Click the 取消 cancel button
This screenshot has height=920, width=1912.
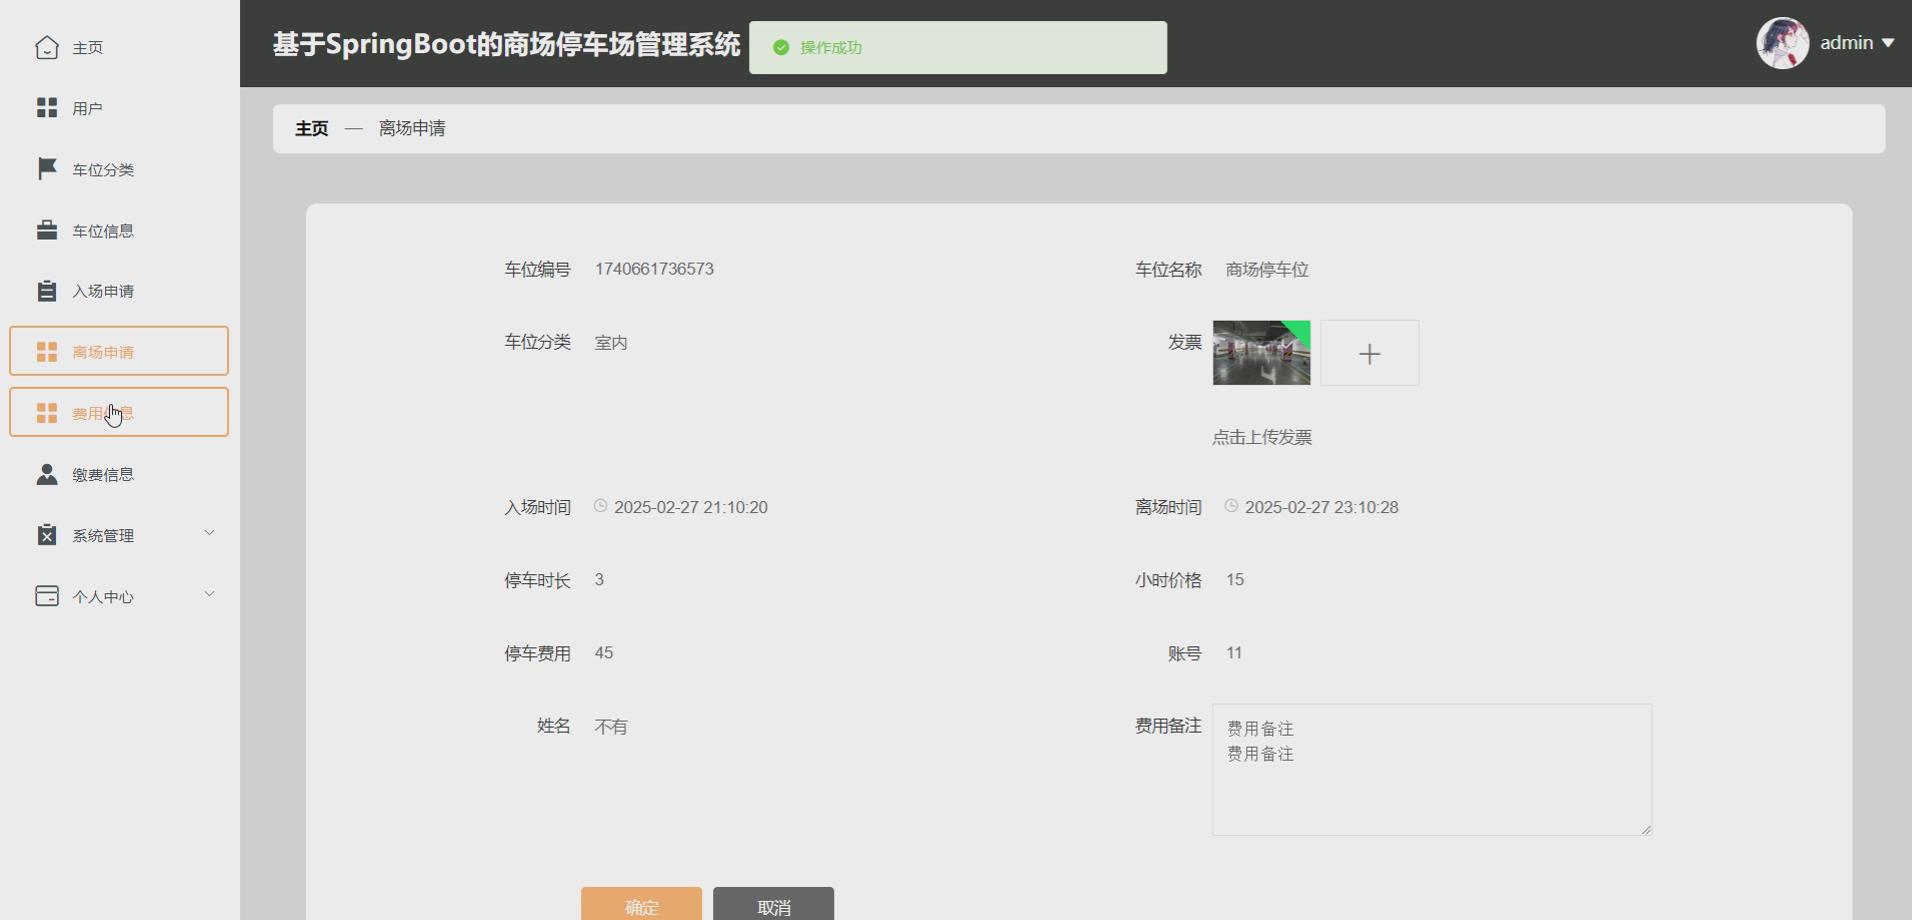pos(773,905)
